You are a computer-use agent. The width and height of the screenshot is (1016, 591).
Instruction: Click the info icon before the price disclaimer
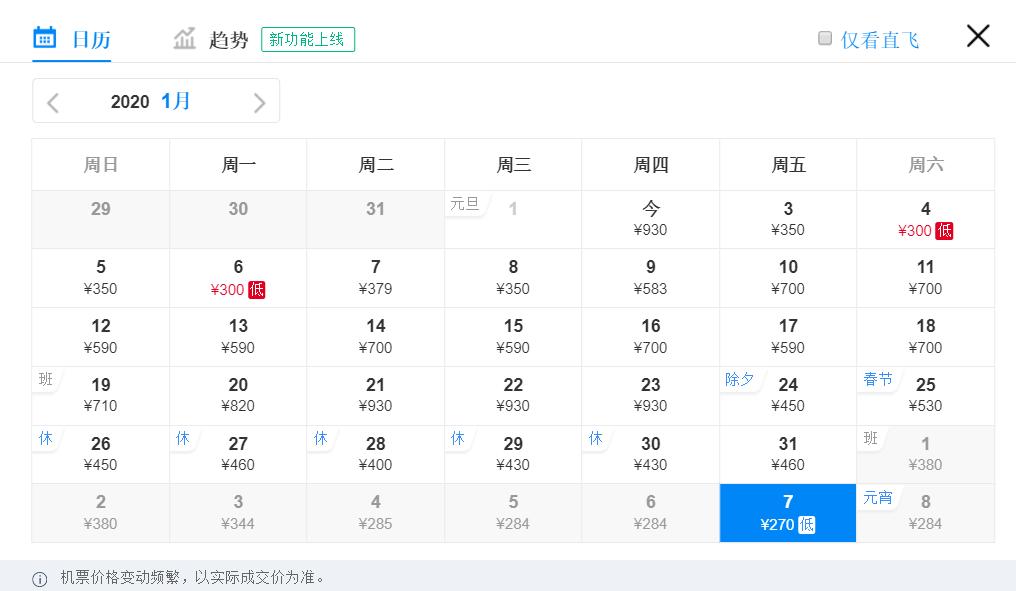38,577
